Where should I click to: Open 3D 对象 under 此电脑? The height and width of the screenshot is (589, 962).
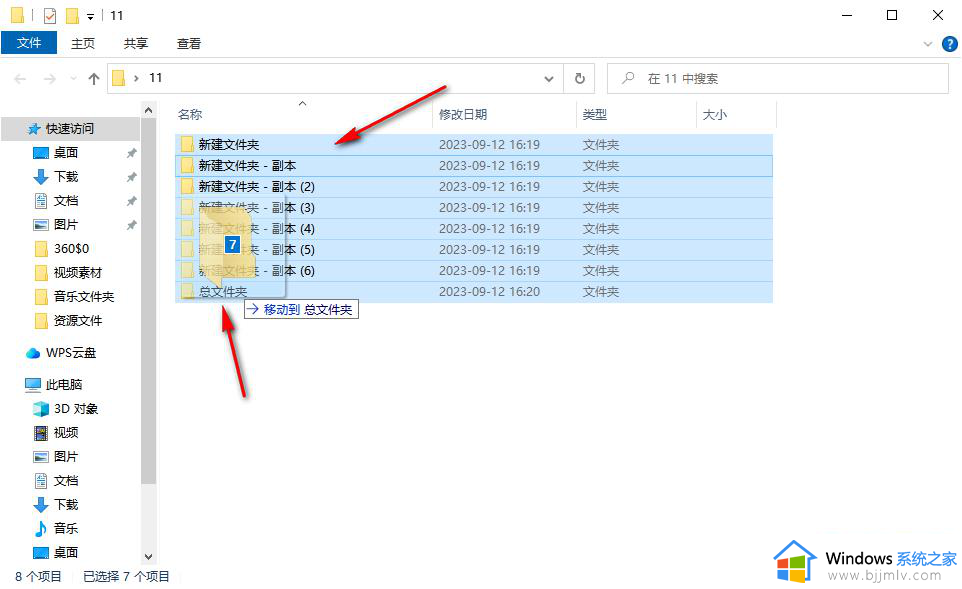click(75, 408)
